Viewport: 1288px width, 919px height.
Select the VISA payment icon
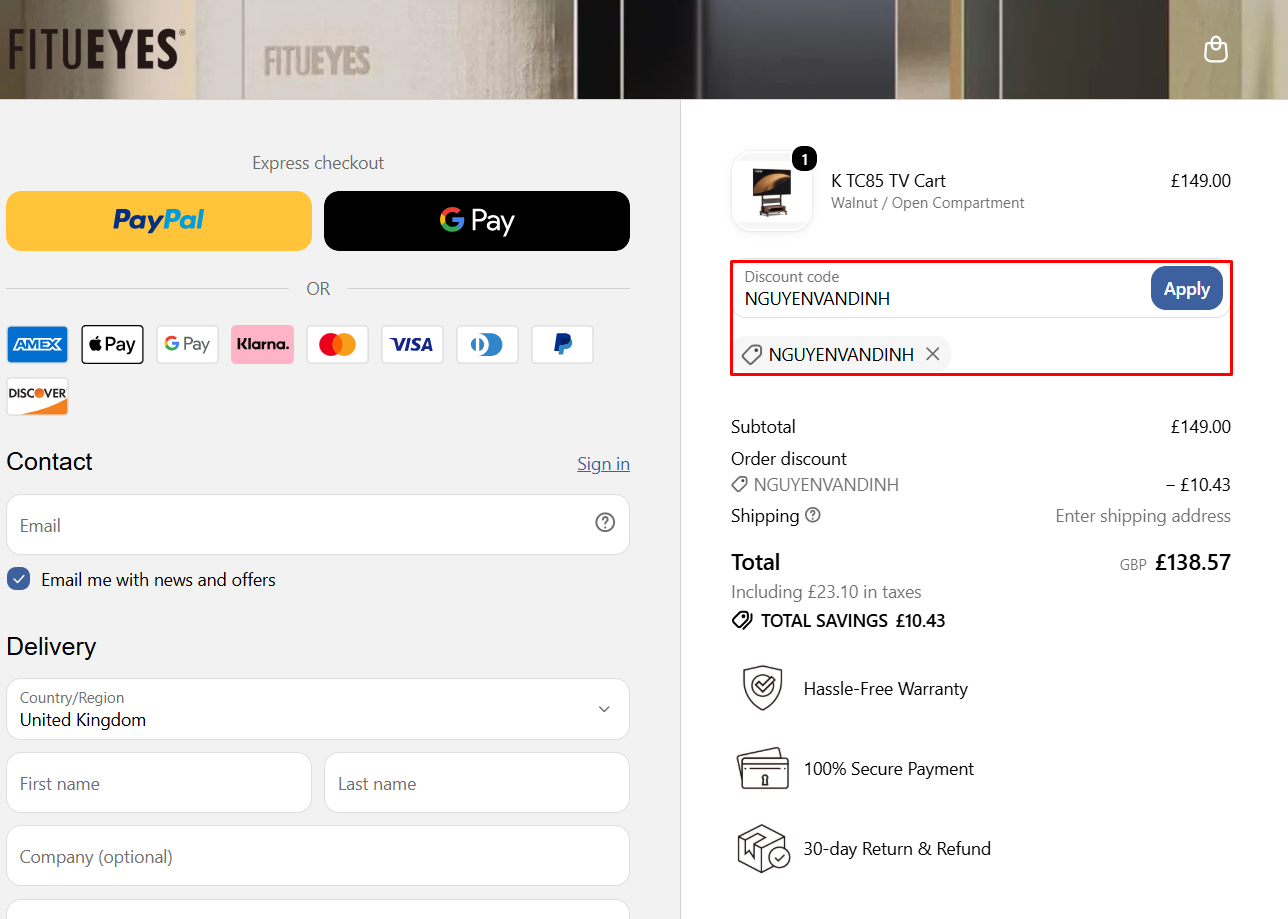[412, 344]
